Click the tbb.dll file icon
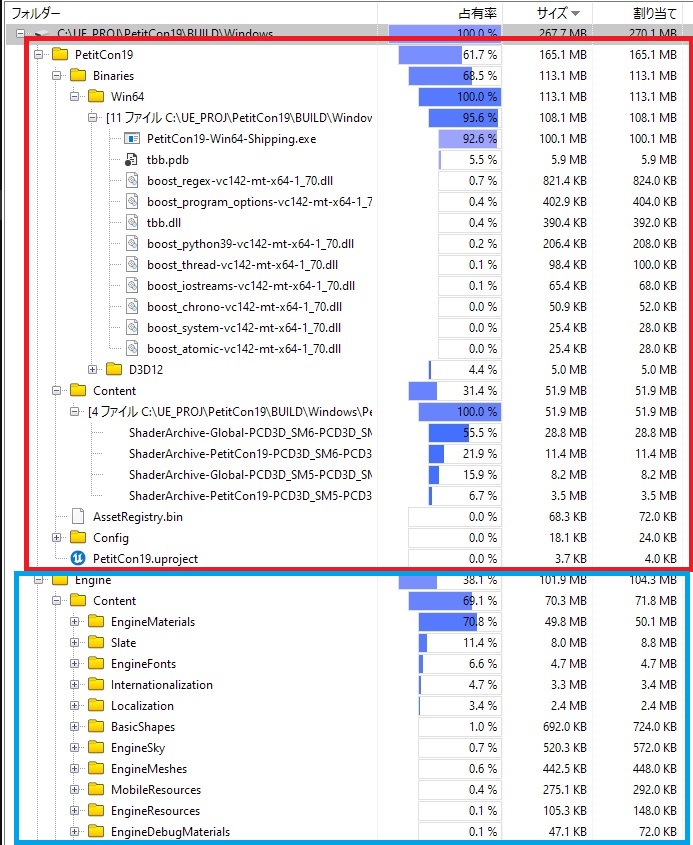693x845 pixels. click(132, 223)
